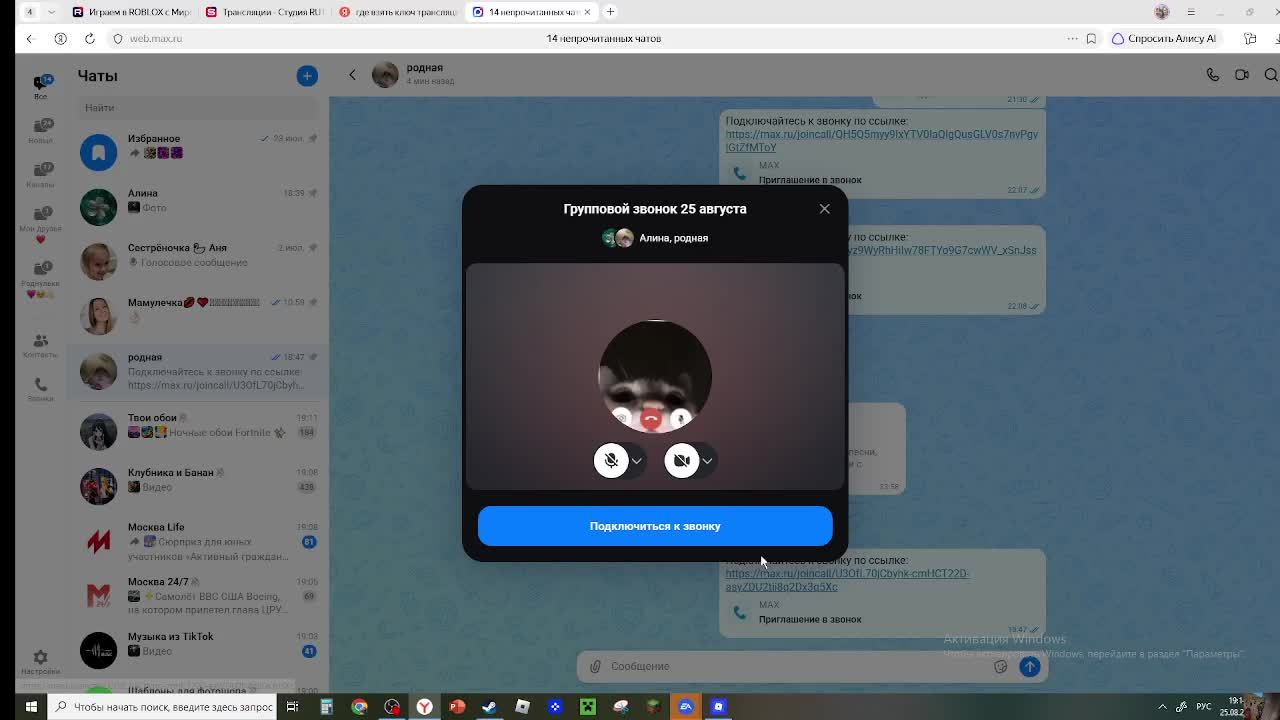Expand microphone device options arrow
The image size is (1280, 720).
pyautogui.click(x=636, y=461)
